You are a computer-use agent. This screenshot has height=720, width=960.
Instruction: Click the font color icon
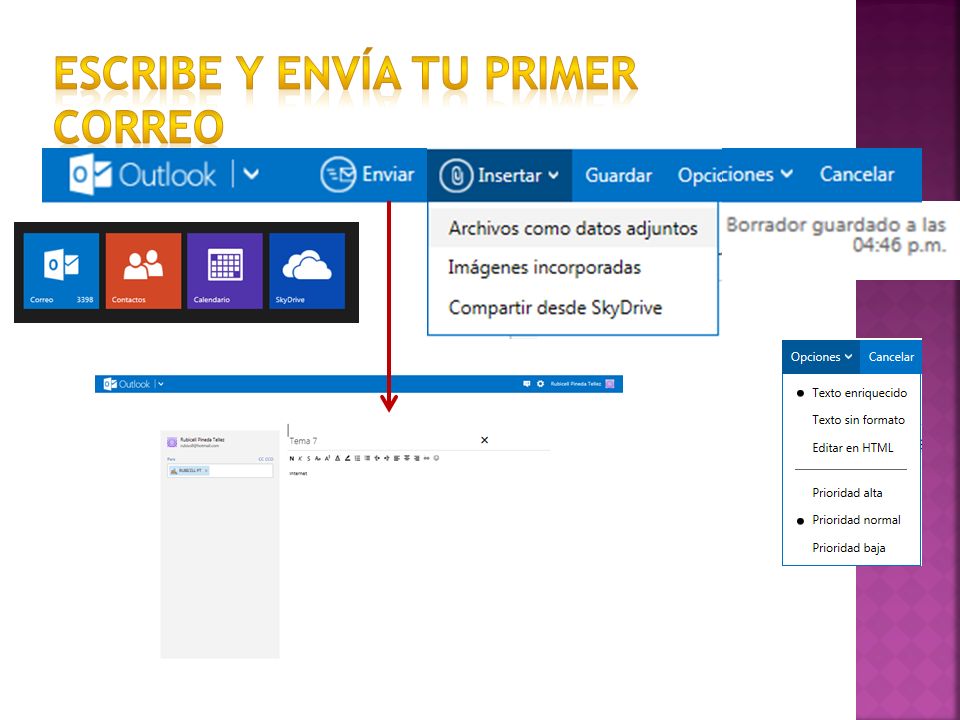[337, 459]
